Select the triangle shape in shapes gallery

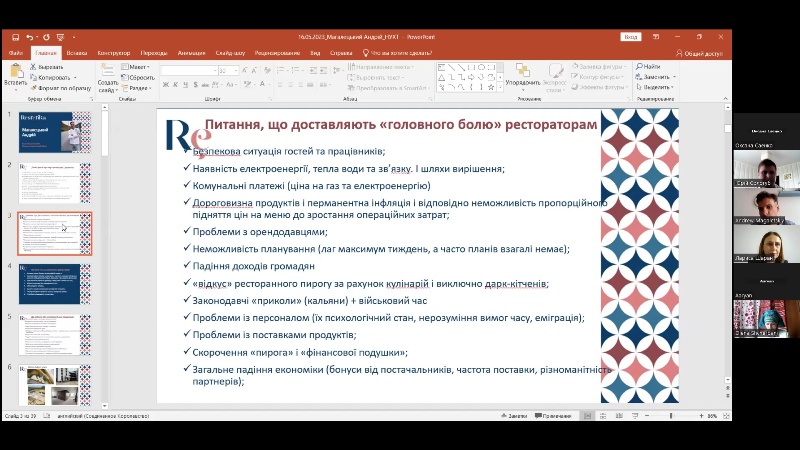point(442,77)
